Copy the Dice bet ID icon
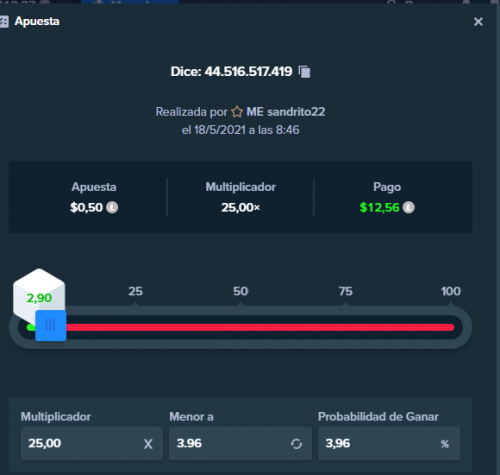The image size is (500, 475). click(304, 72)
